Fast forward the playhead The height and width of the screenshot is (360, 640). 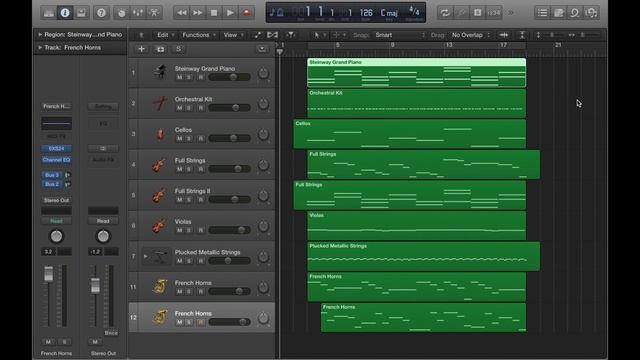click(x=198, y=13)
